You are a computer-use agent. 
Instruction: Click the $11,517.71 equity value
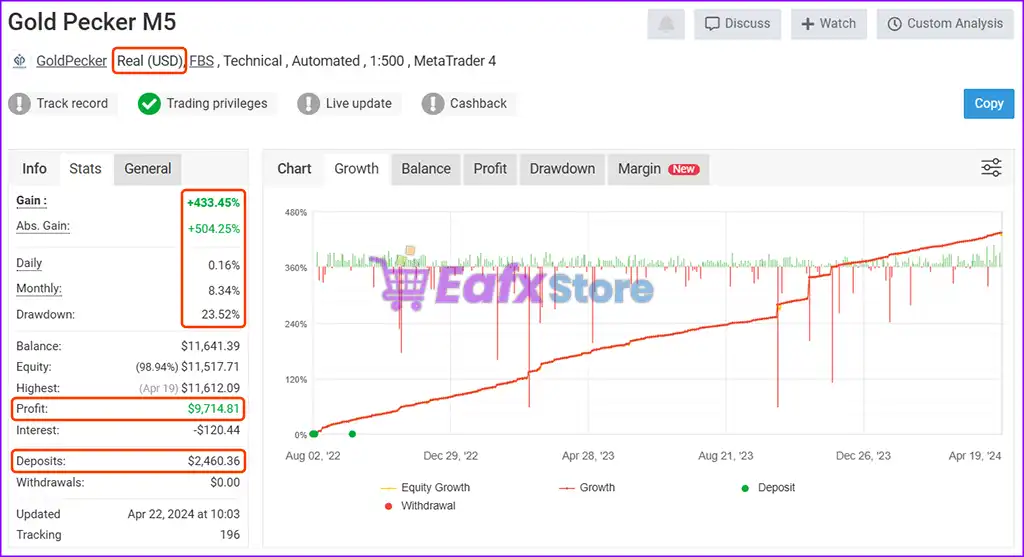(x=210, y=367)
